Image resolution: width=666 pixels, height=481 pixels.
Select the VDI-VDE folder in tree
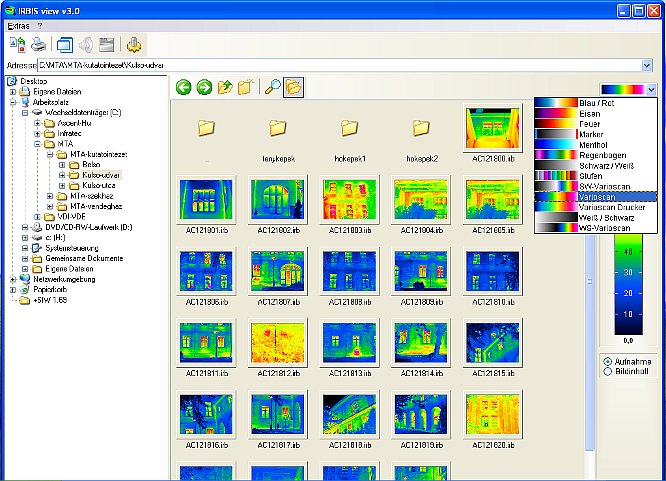[x=71, y=216]
